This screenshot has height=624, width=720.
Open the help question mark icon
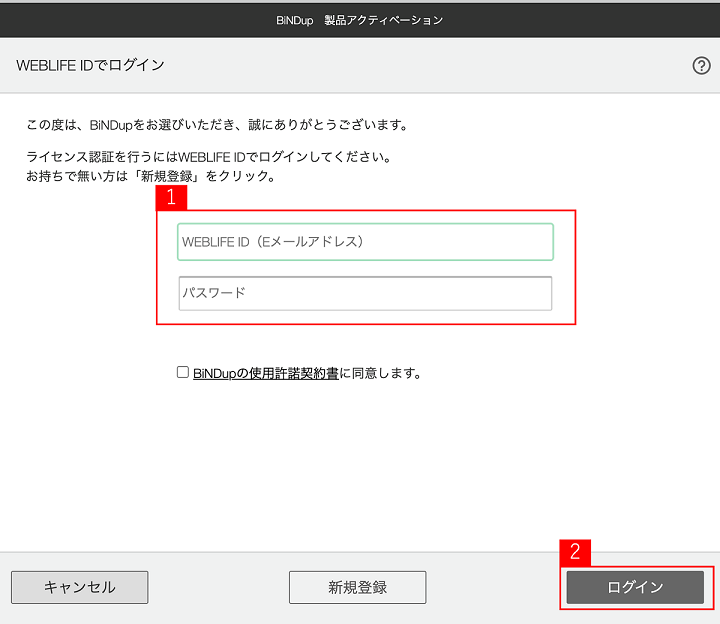click(701, 66)
